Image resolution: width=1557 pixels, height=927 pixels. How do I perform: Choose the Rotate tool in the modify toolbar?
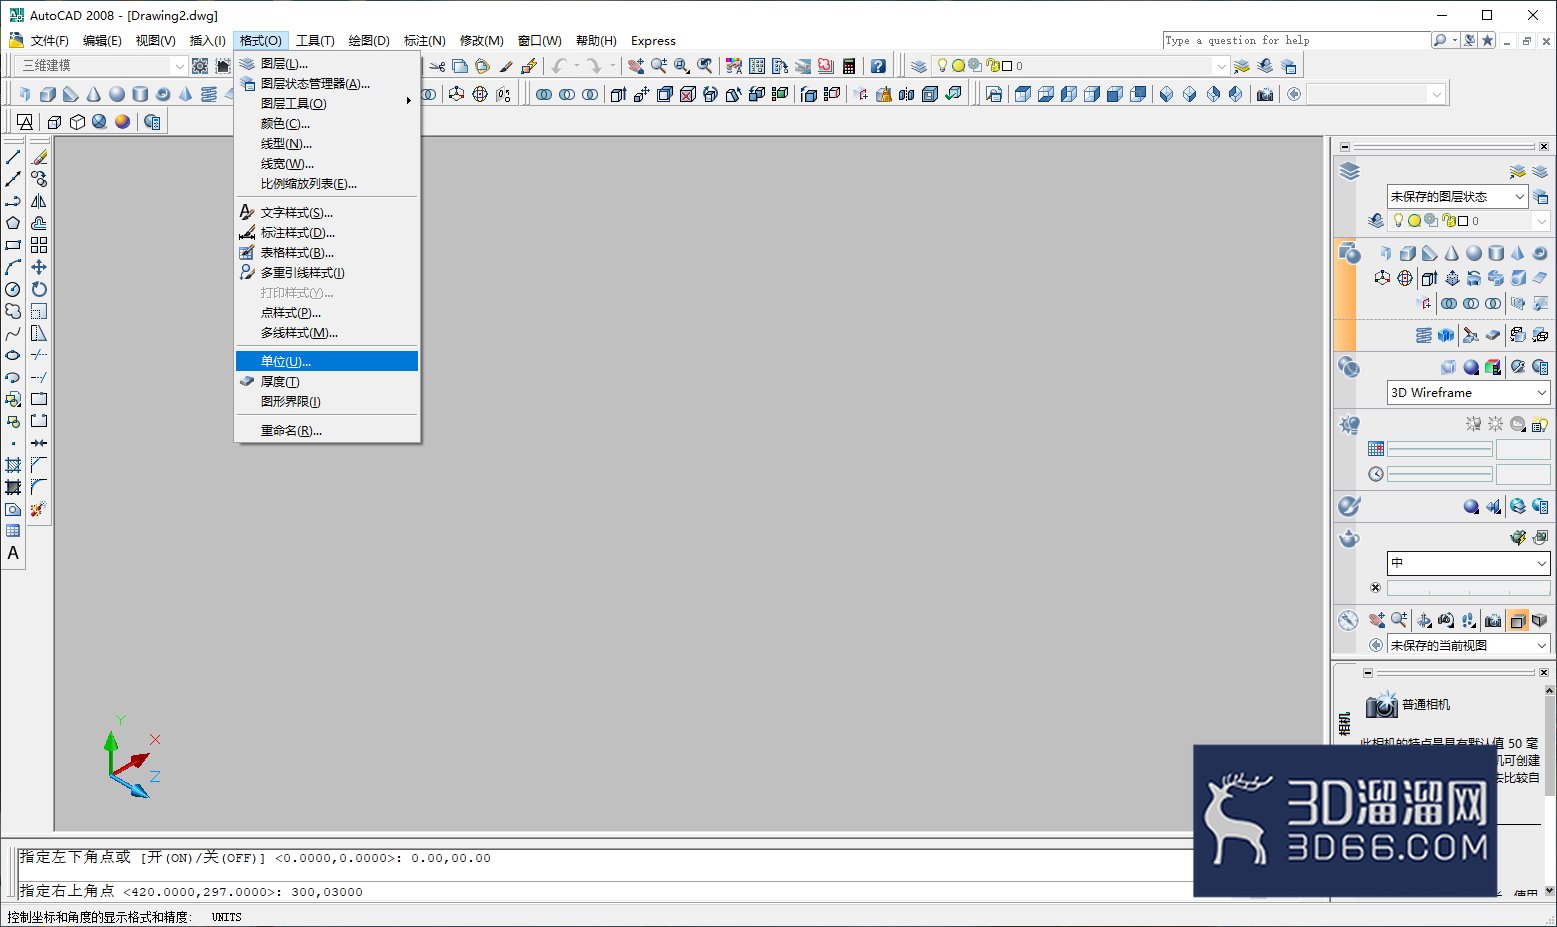pyautogui.click(x=39, y=289)
